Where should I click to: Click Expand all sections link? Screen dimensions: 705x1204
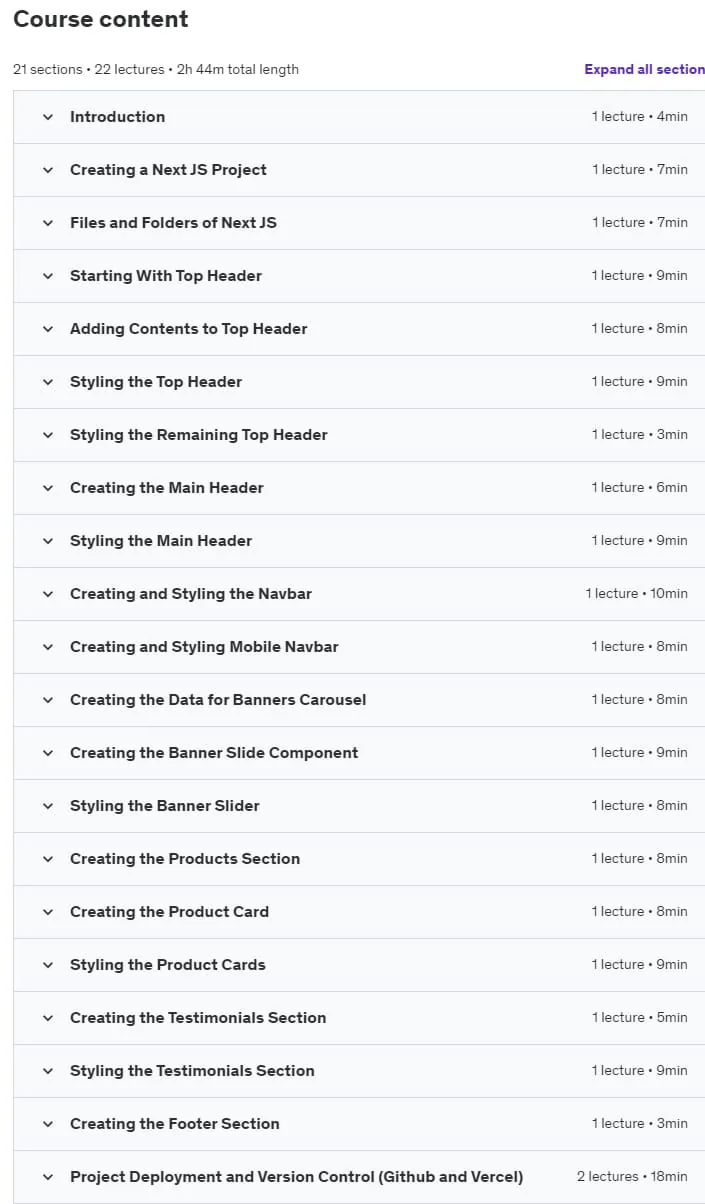pos(645,69)
